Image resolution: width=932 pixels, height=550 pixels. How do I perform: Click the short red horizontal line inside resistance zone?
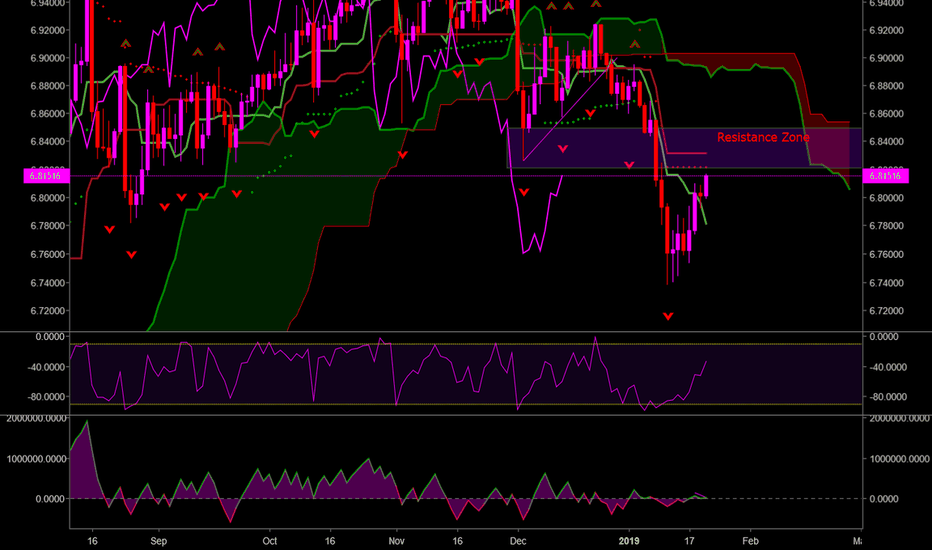(687, 153)
